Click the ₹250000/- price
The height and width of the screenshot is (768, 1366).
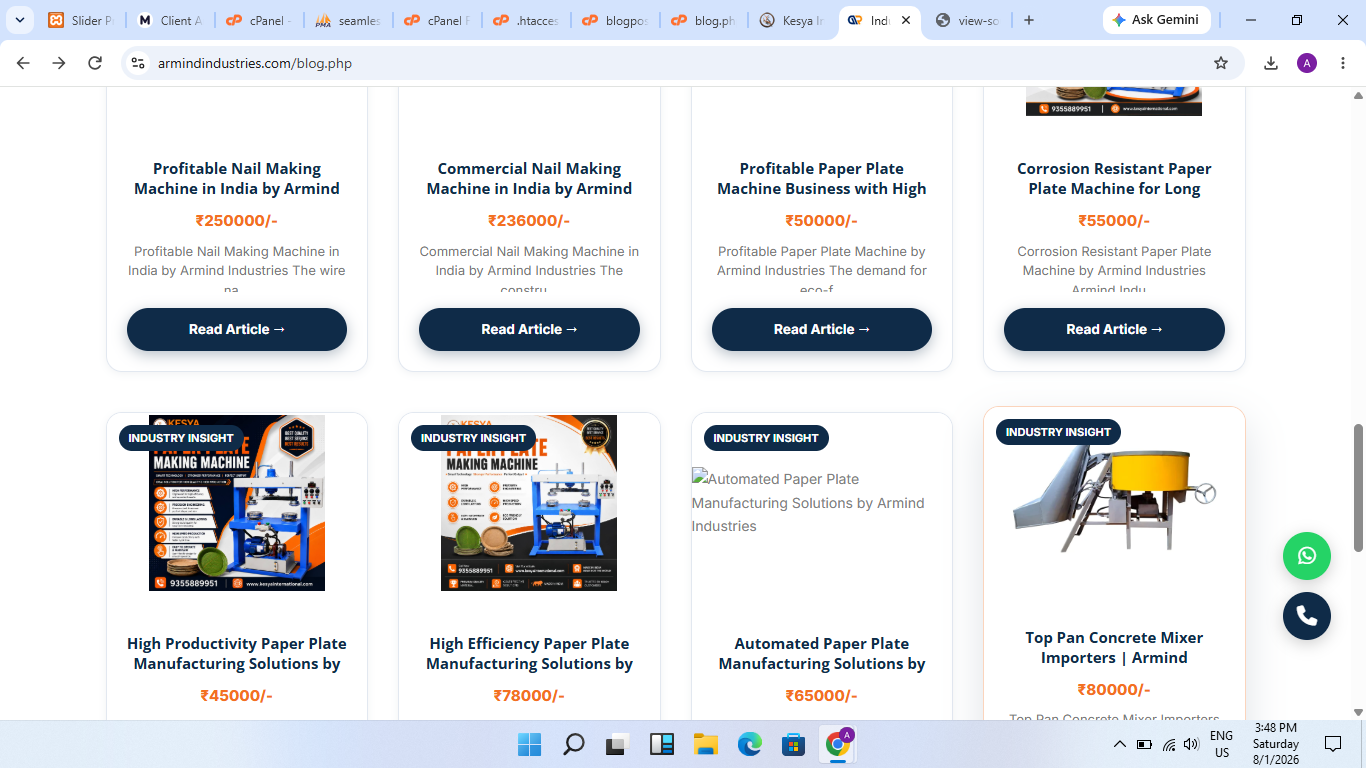[x=237, y=221]
